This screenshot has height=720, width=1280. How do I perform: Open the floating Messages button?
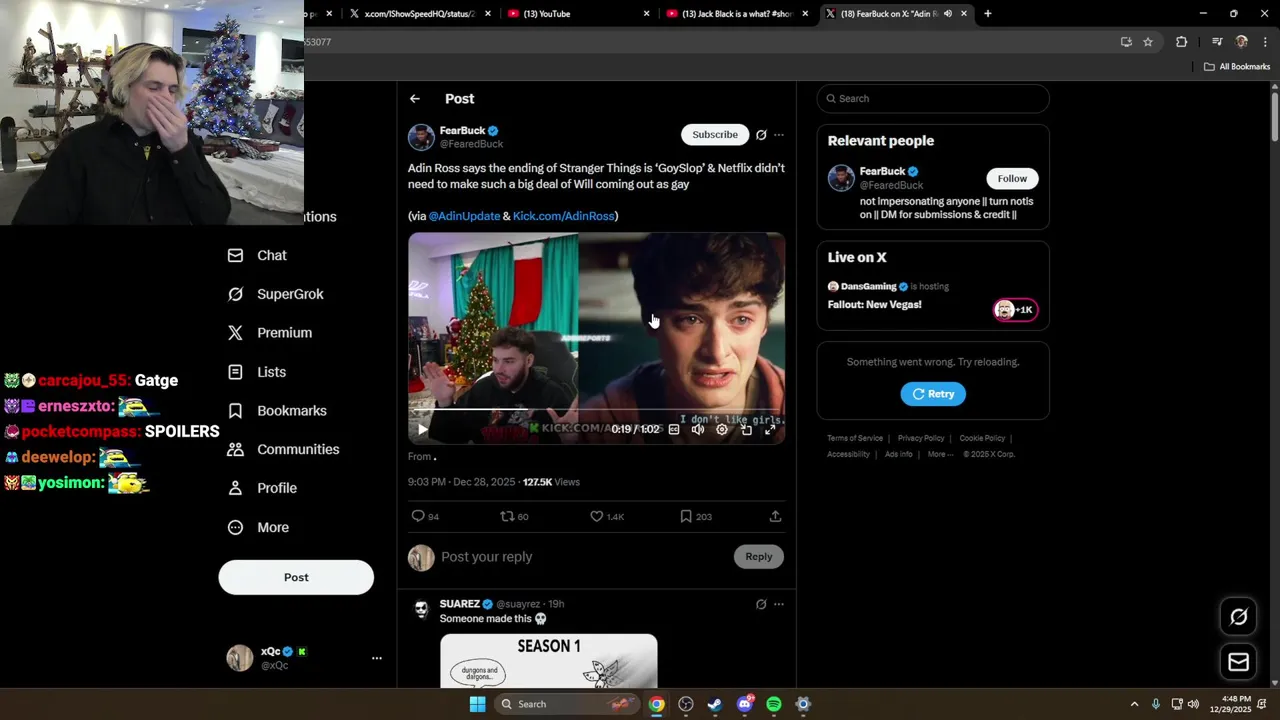click(x=1238, y=662)
